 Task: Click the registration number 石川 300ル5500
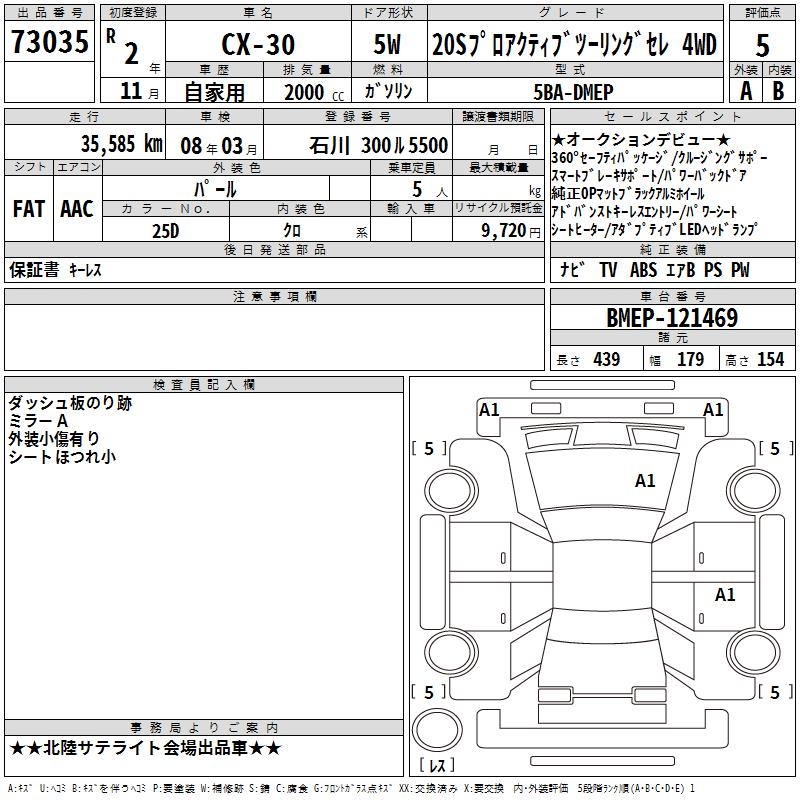pos(378,145)
